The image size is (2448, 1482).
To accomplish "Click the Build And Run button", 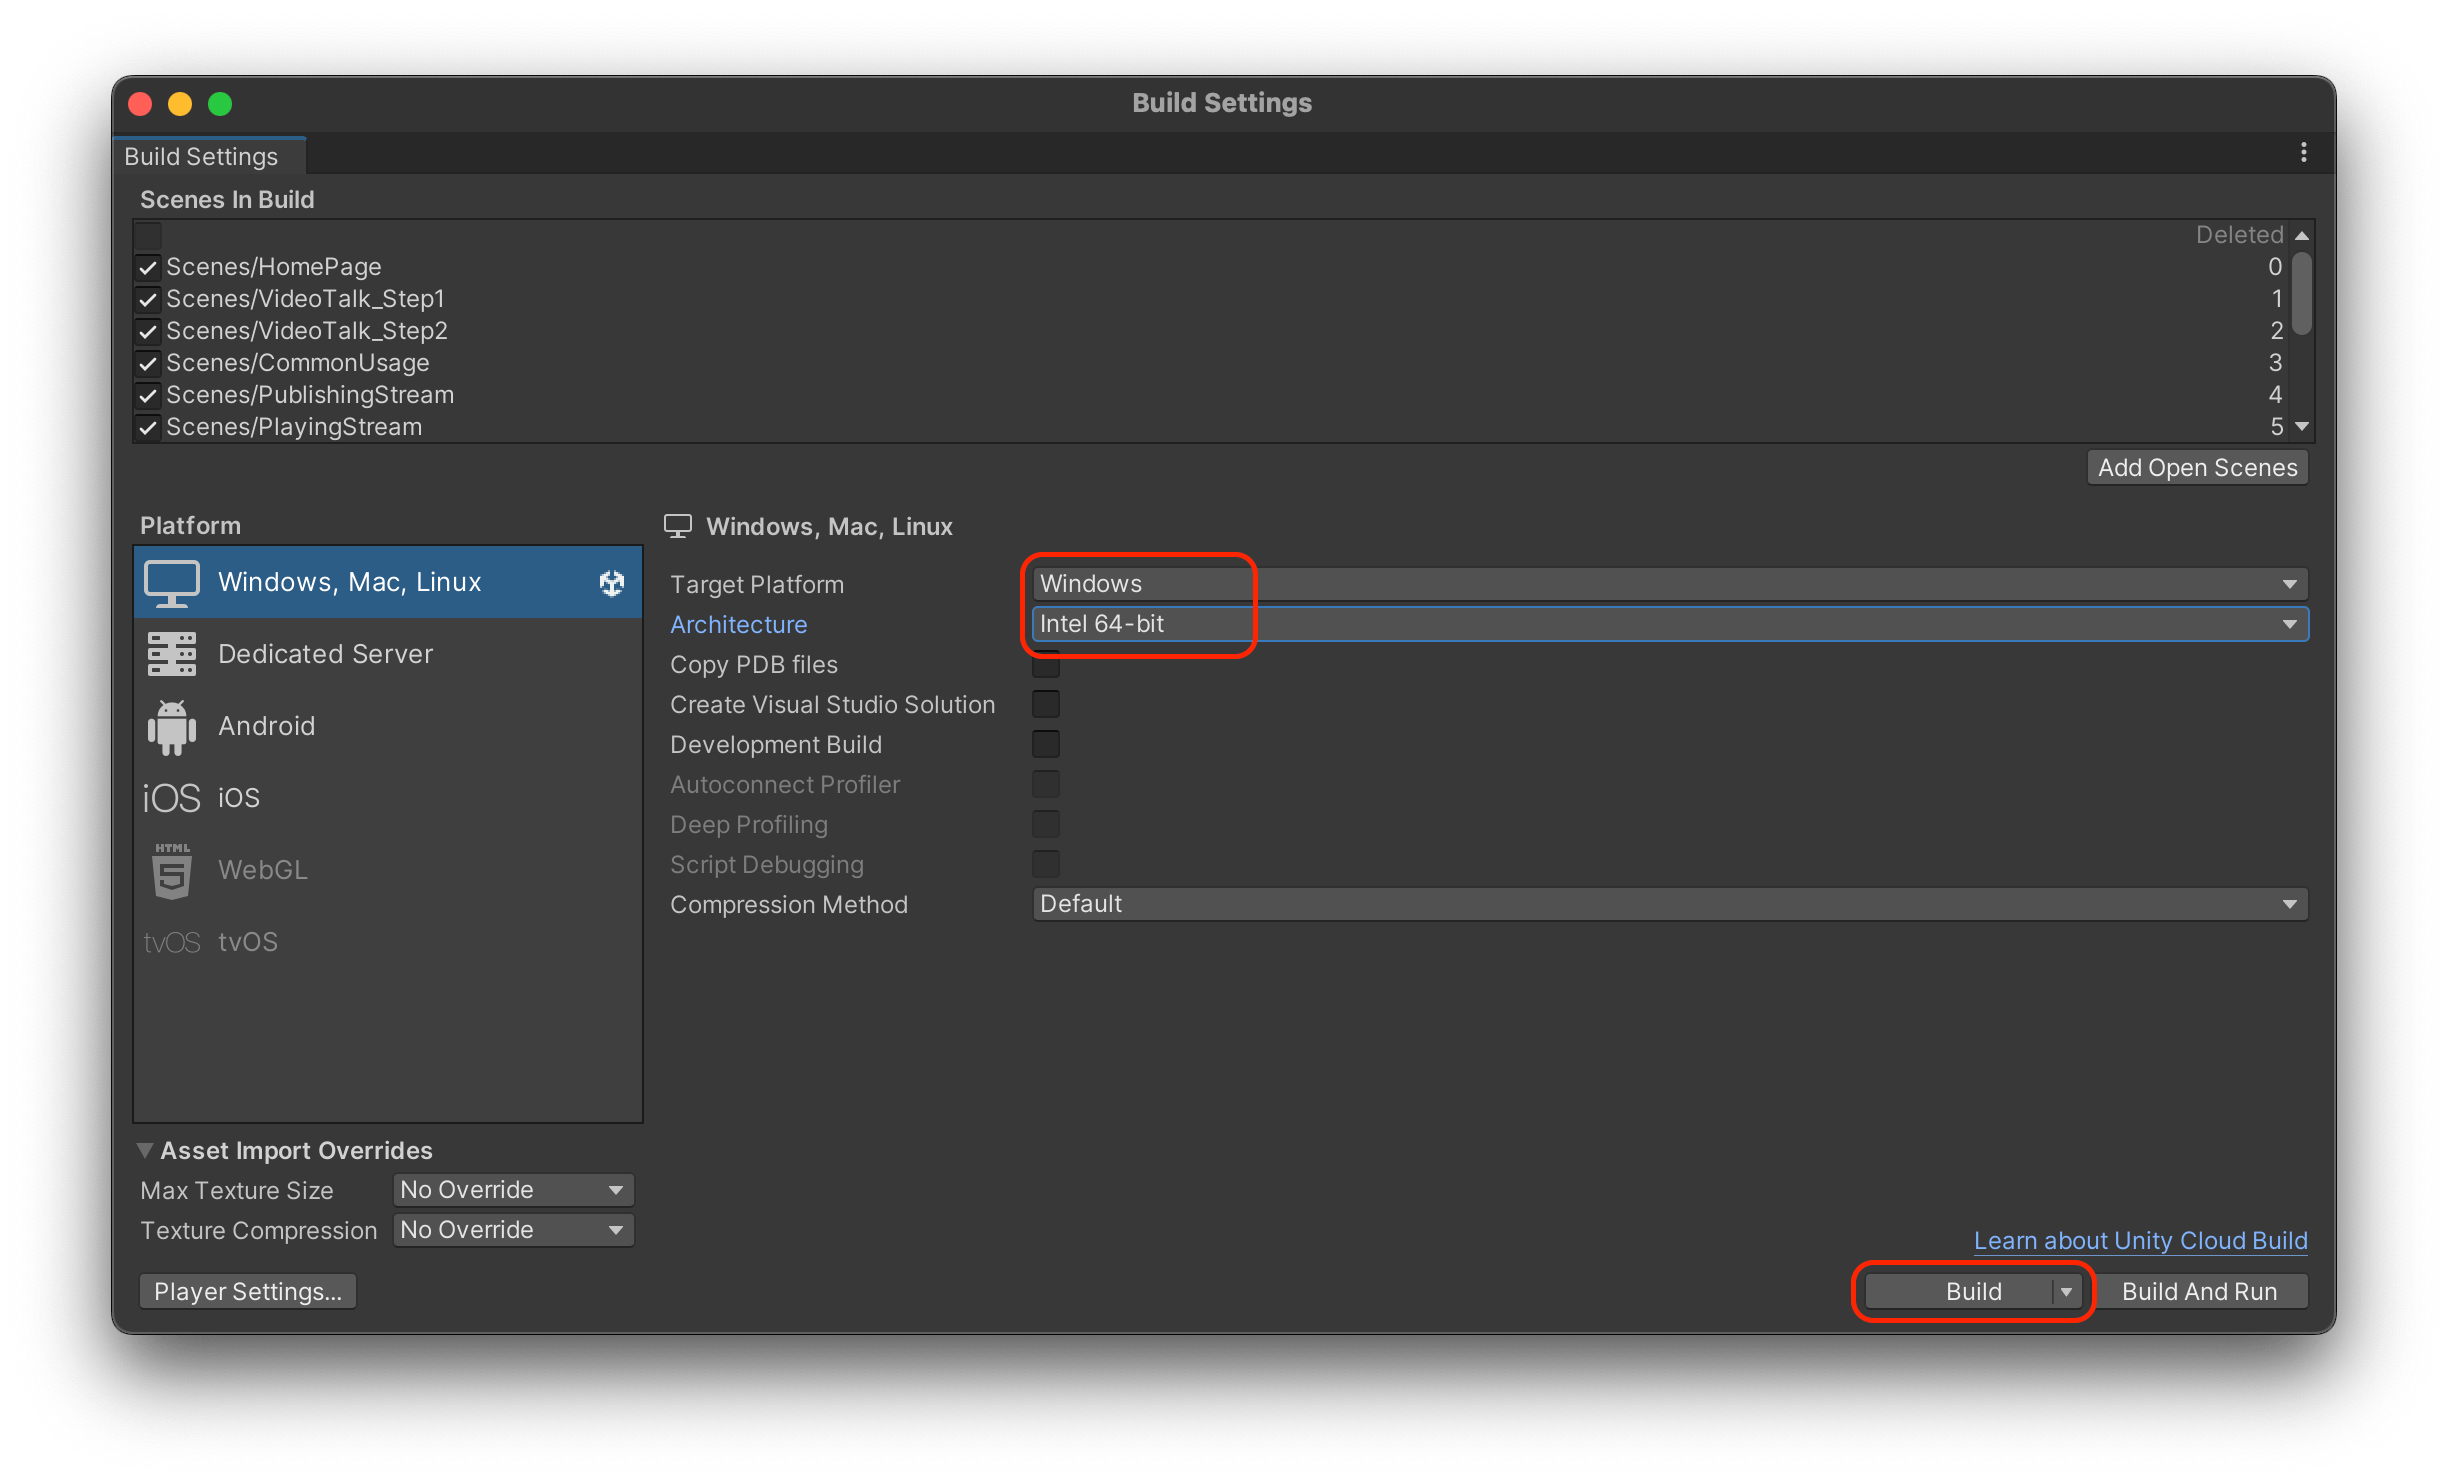I will click(x=2199, y=1291).
